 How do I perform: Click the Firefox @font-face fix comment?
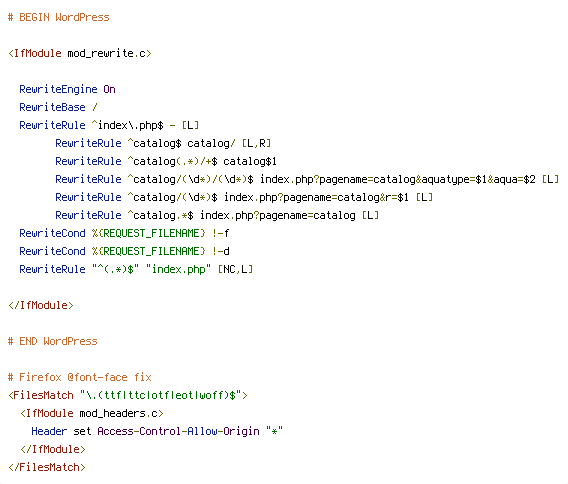coord(80,377)
